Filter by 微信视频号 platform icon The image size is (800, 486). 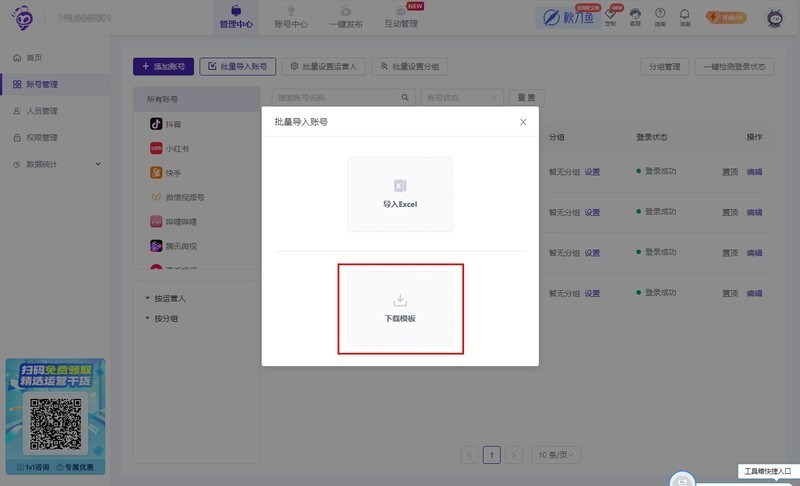click(156, 197)
